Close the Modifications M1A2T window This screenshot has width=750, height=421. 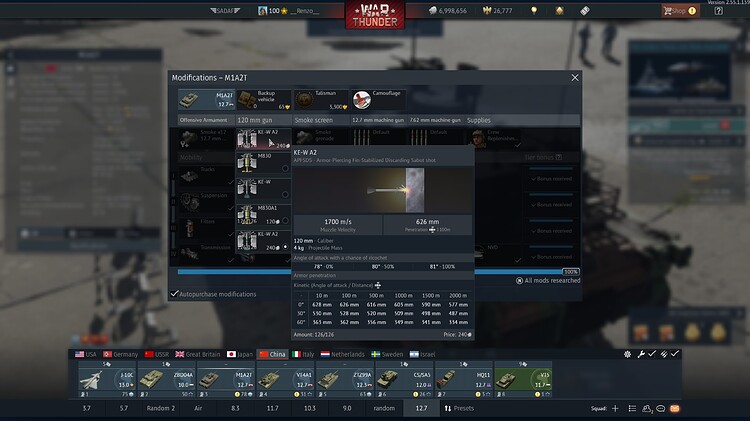point(574,78)
